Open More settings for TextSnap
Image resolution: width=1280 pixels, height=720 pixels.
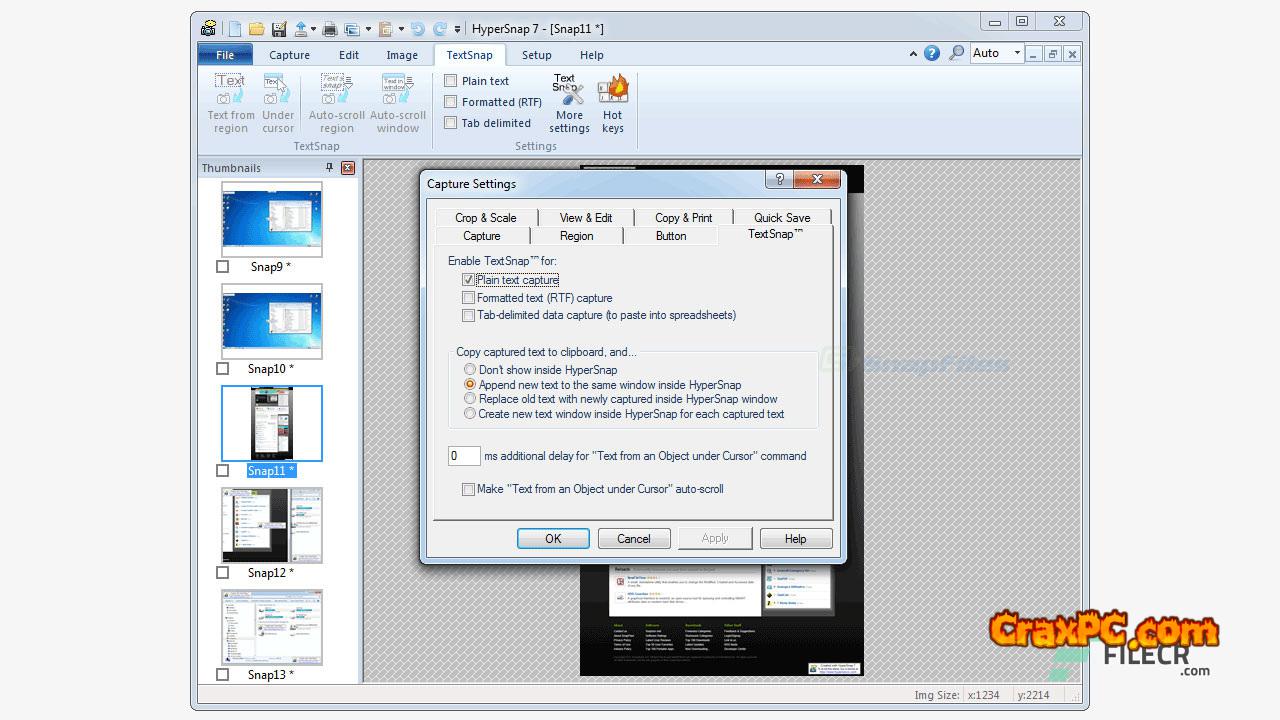(569, 103)
